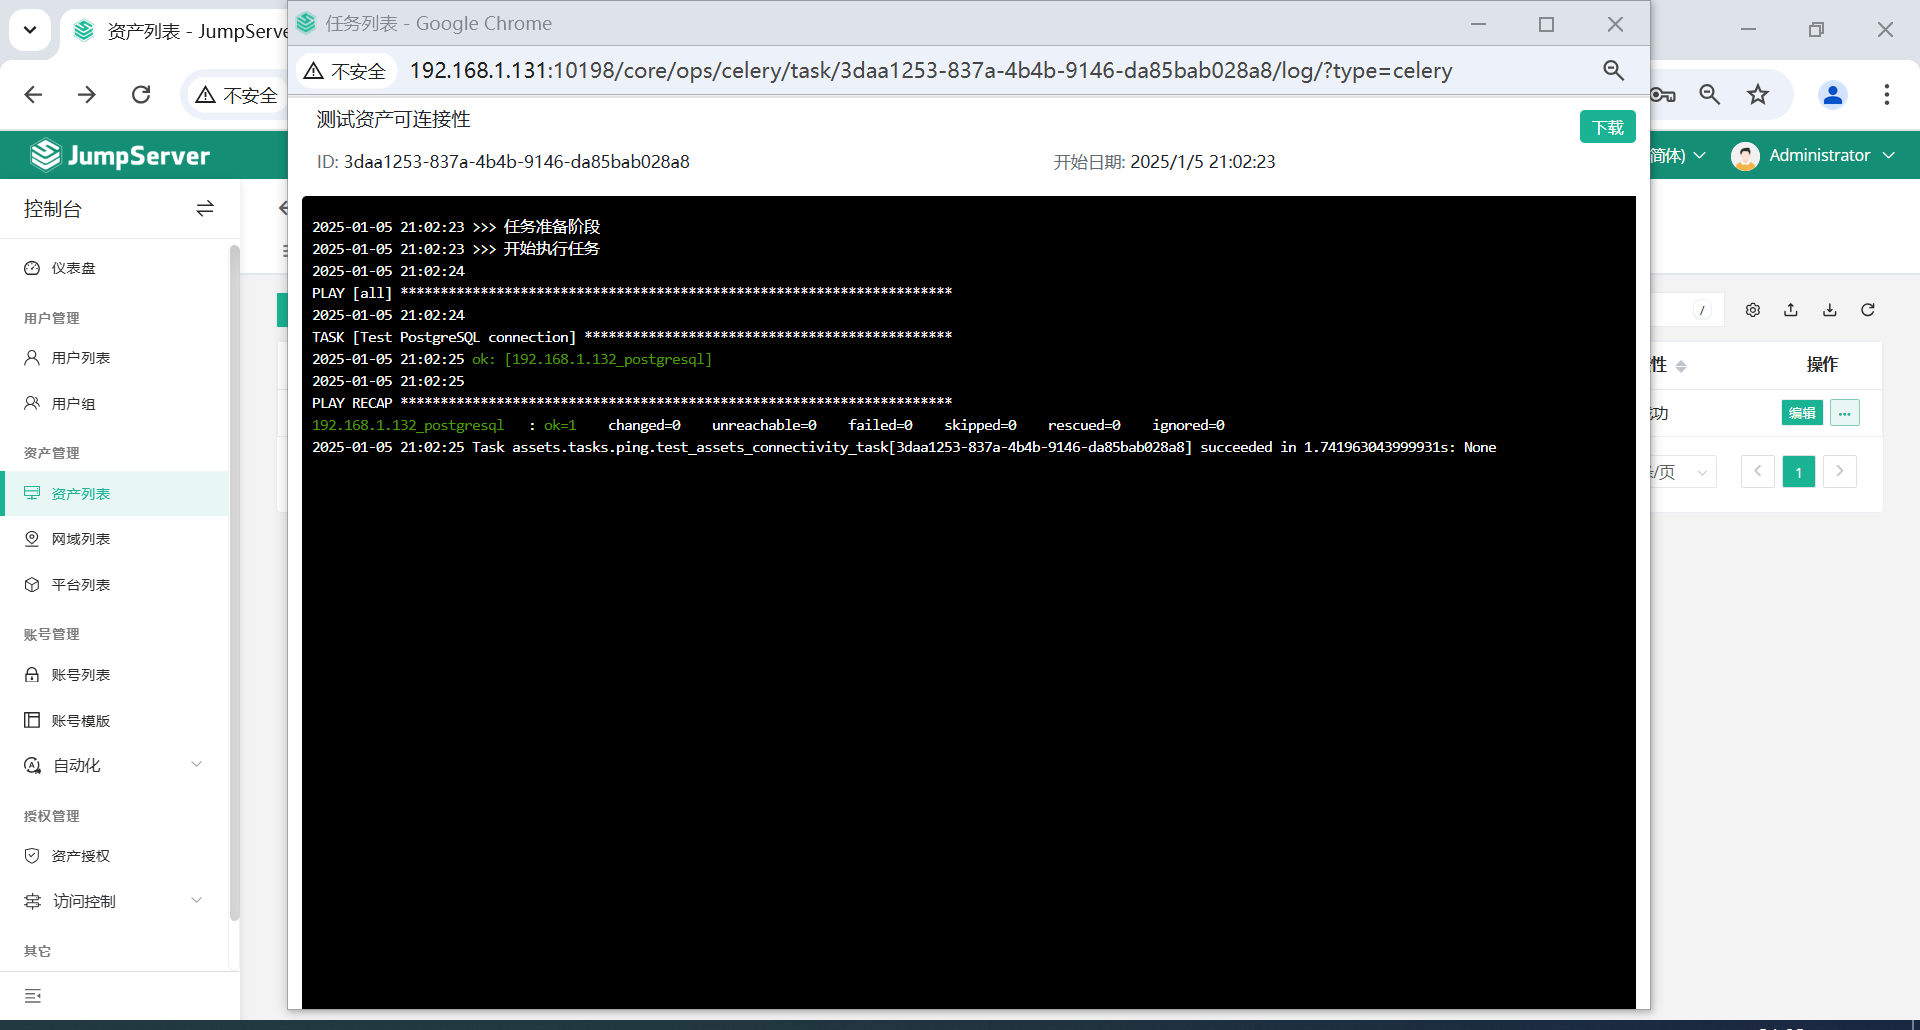
Task: Click the green 'ok: [192.168.1.132_postgresql]' log text
Action: point(592,359)
